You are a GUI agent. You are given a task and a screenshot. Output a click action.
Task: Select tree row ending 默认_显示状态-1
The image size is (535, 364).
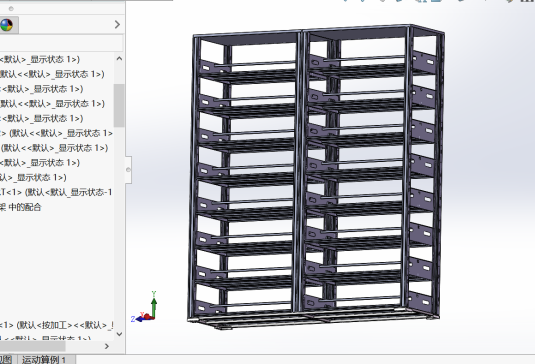(56, 192)
